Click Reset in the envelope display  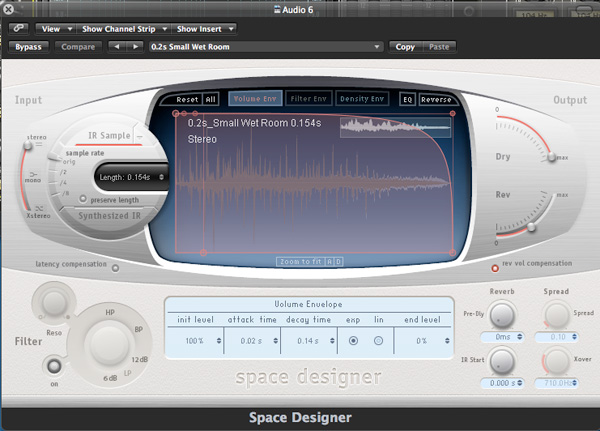tap(187, 100)
